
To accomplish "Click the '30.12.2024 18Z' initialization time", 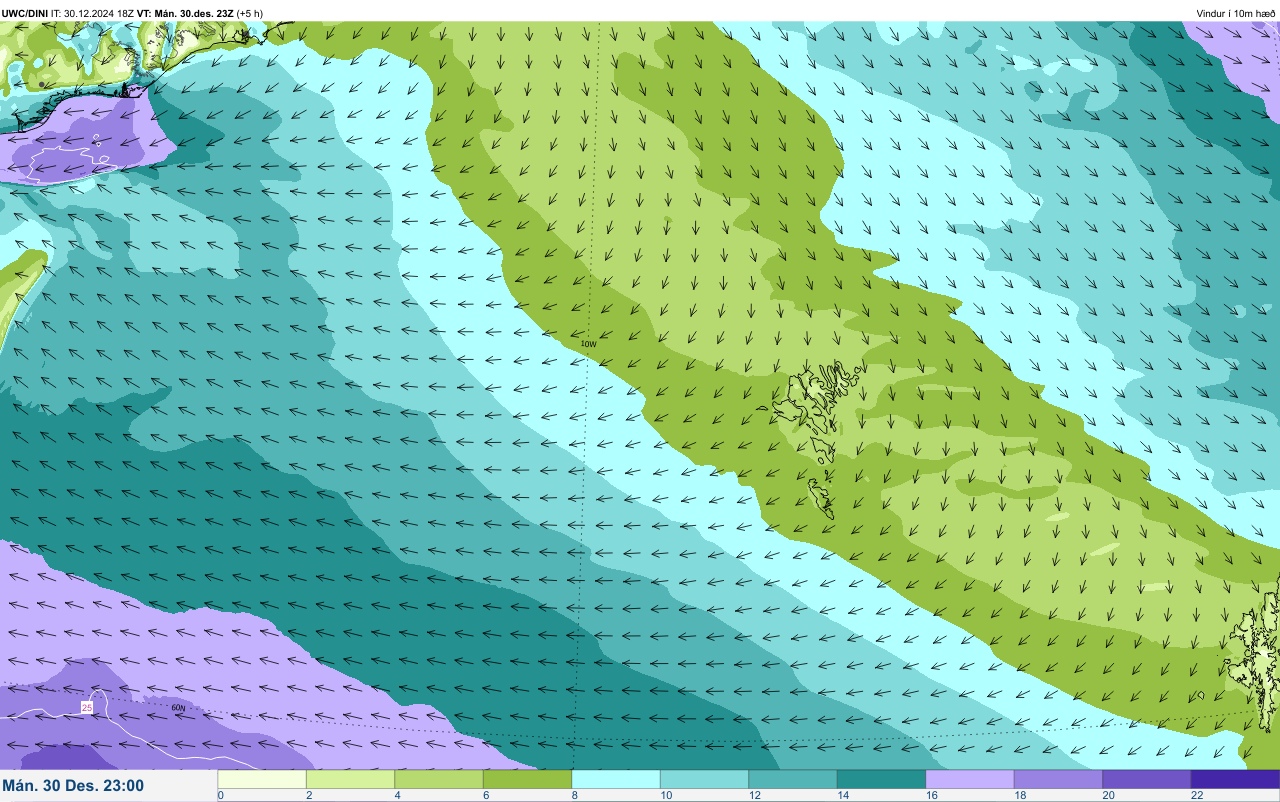I will (x=100, y=13).
